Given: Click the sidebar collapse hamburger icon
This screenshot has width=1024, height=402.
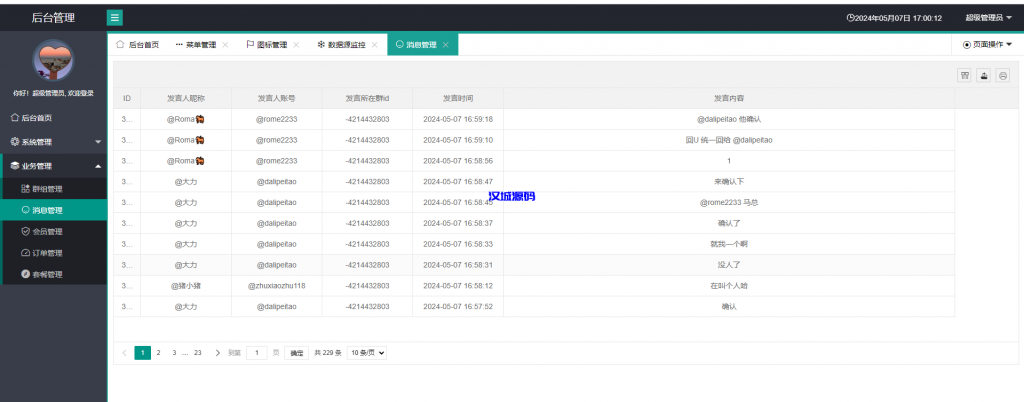Looking at the screenshot, I should pos(115,17).
